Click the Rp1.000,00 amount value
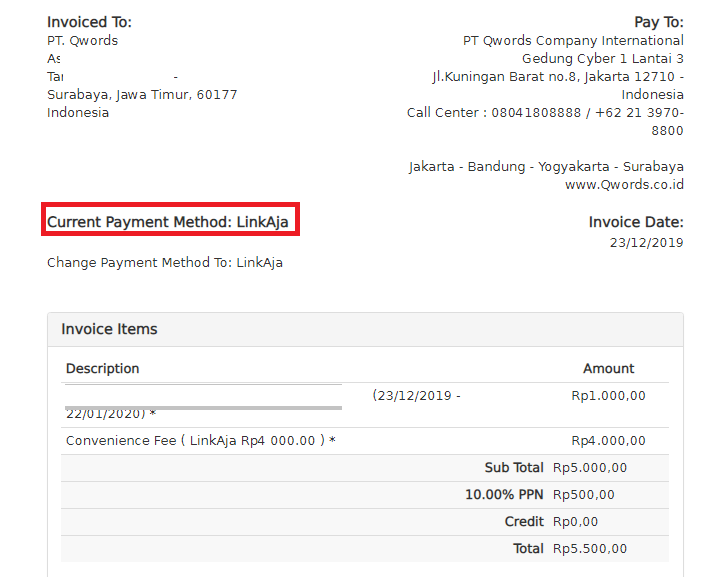This screenshot has width=721, height=577. pyautogui.click(x=608, y=396)
